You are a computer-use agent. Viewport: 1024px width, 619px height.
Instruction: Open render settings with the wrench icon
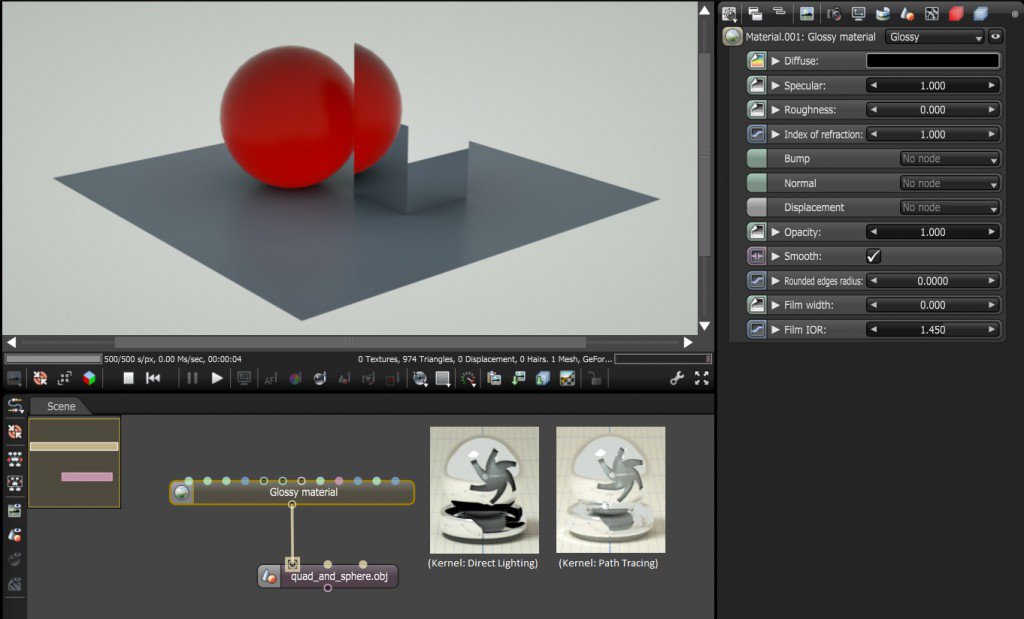(677, 379)
